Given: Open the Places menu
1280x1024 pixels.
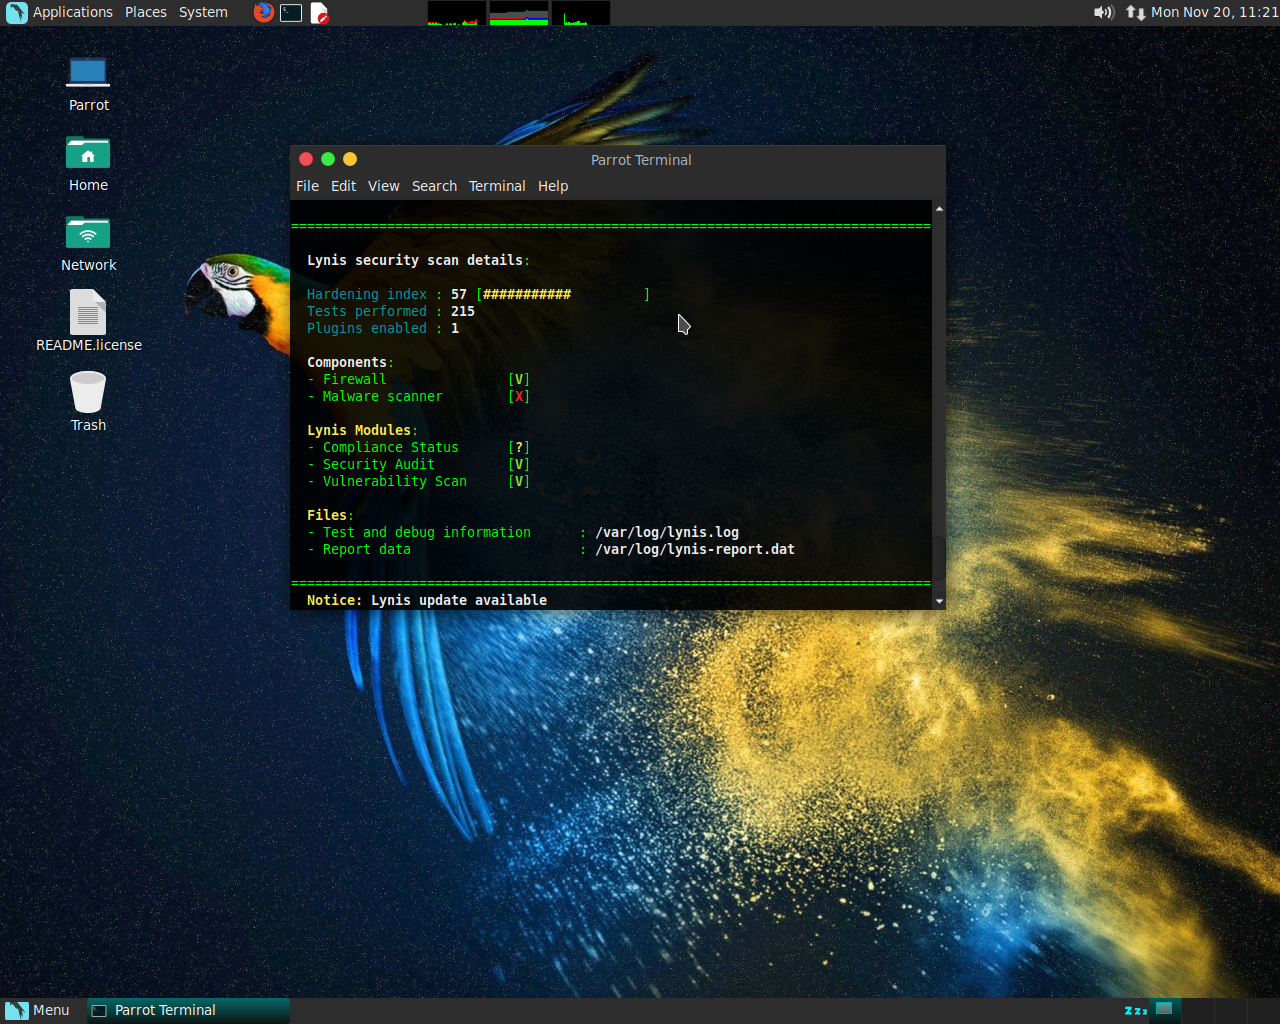Looking at the screenshot, I should point(146,12).
